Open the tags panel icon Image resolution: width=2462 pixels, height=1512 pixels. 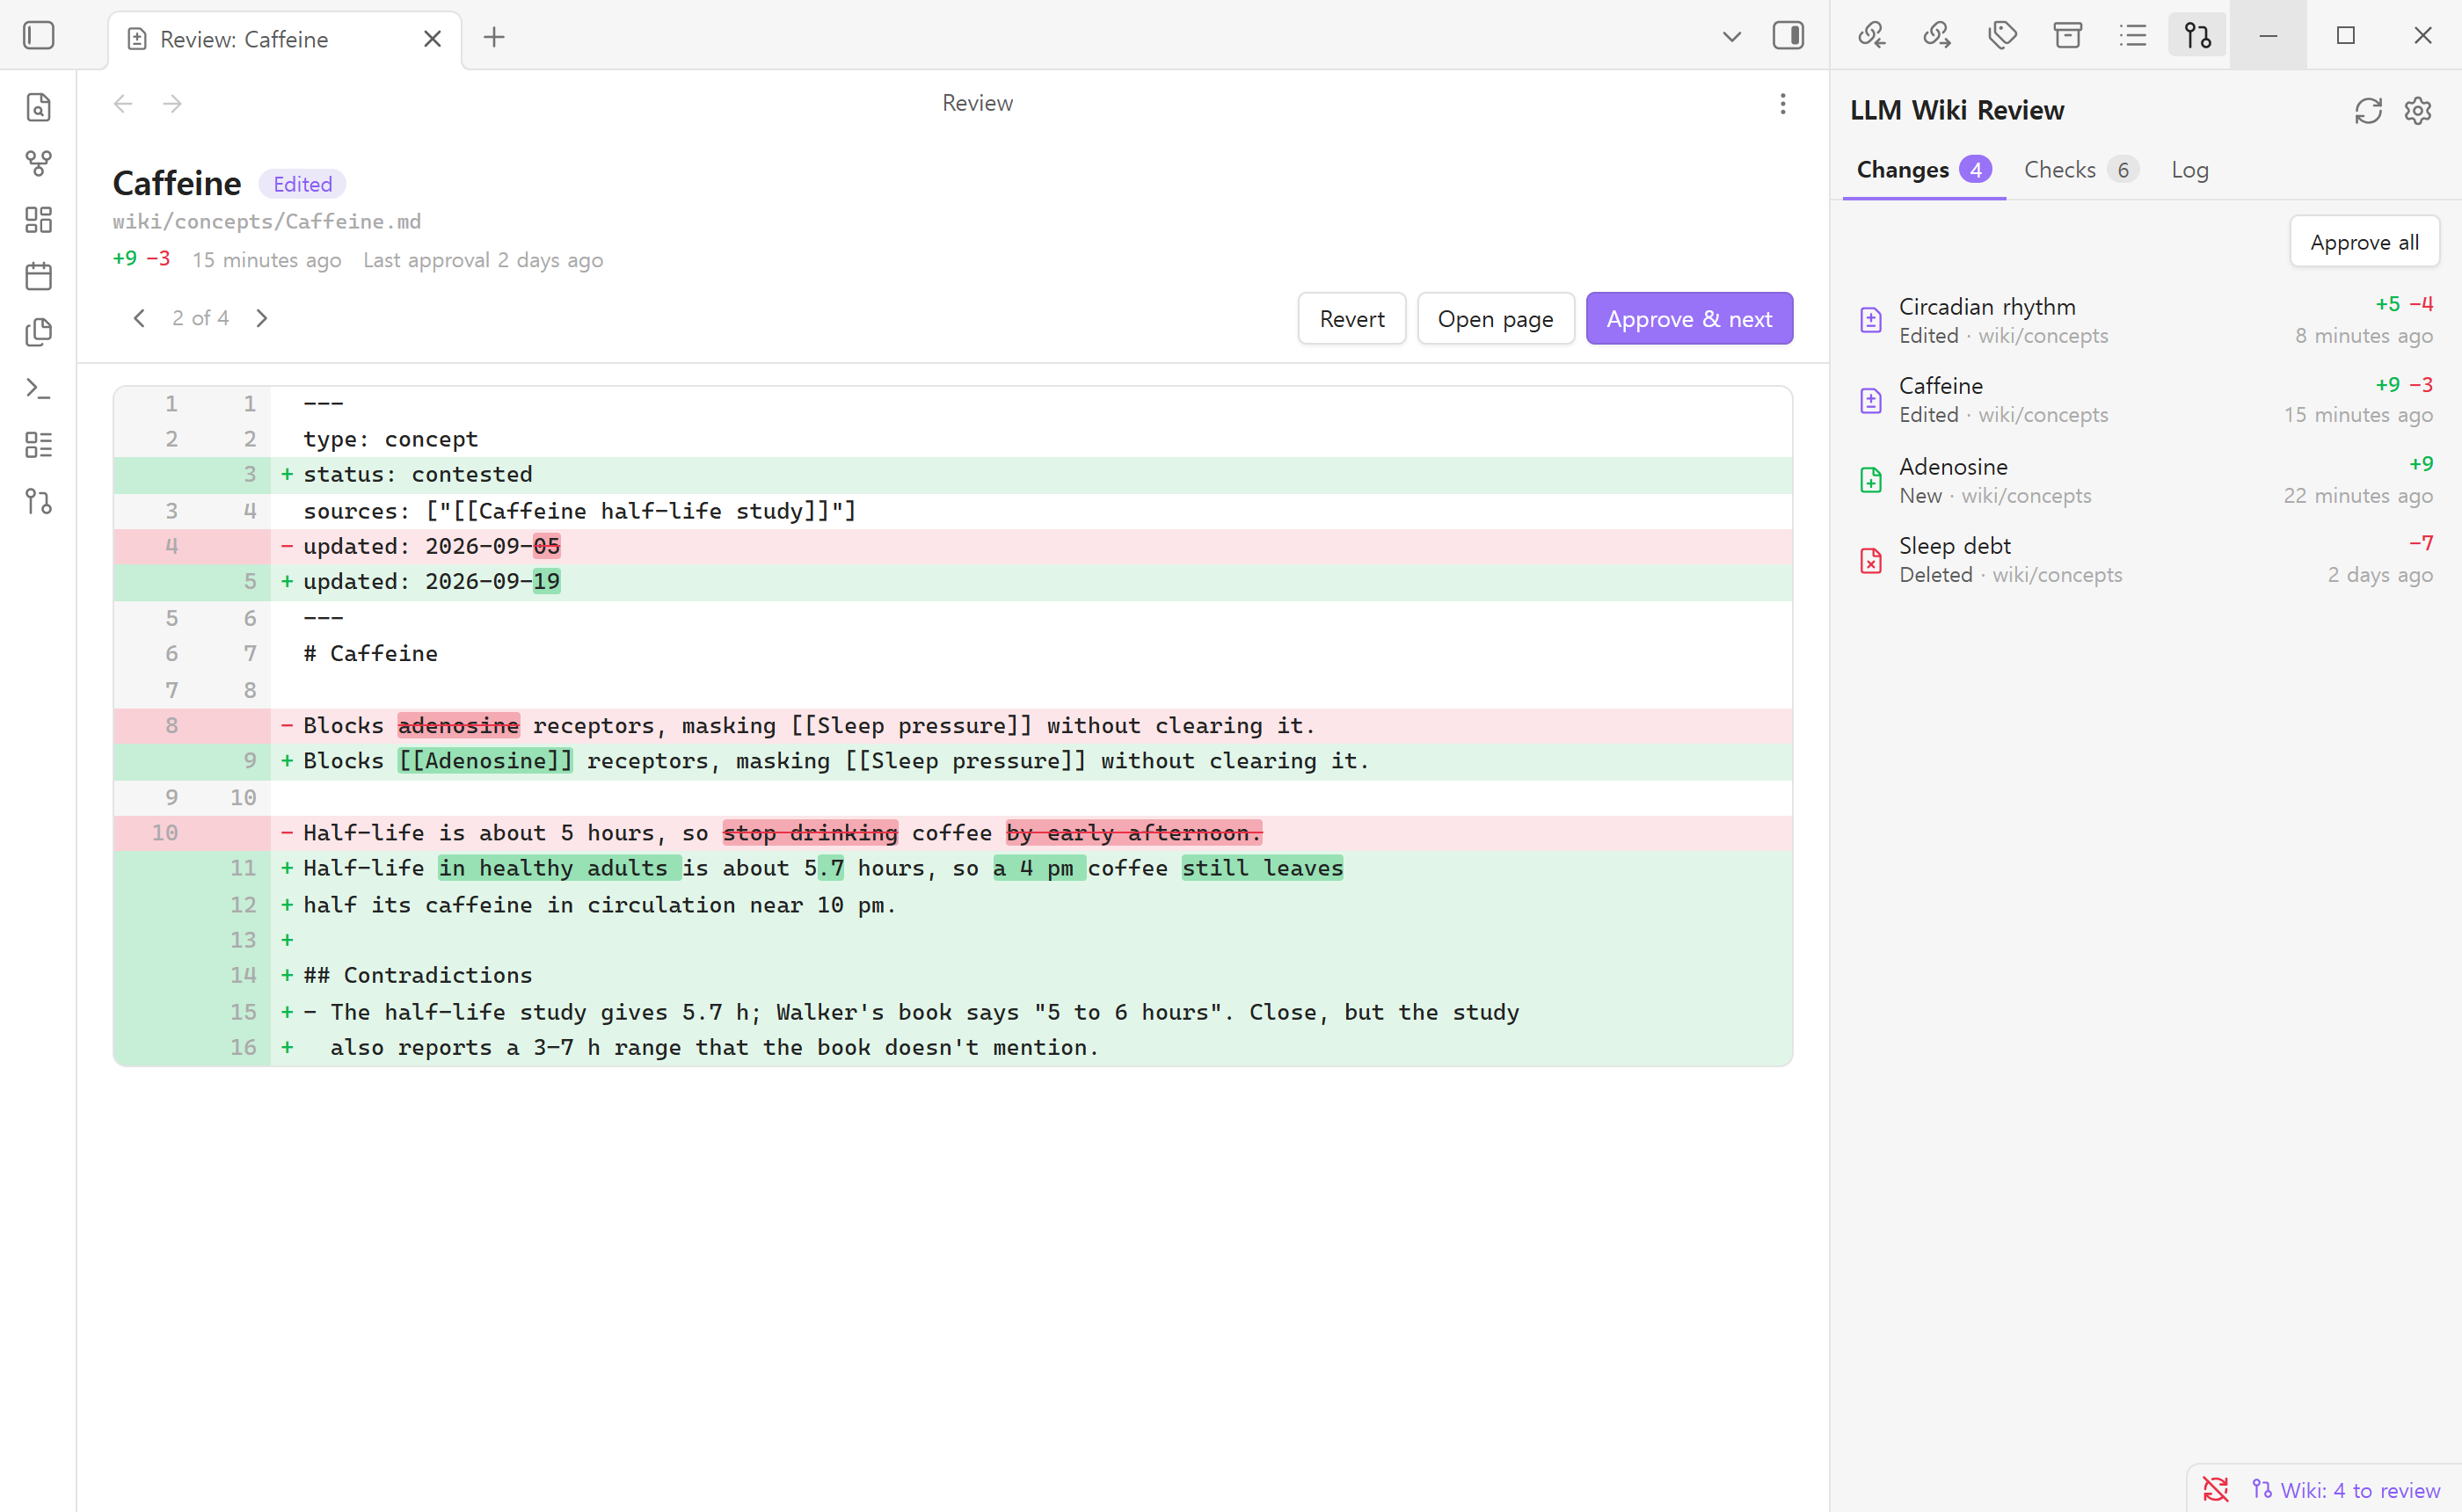coord(2002,36)
